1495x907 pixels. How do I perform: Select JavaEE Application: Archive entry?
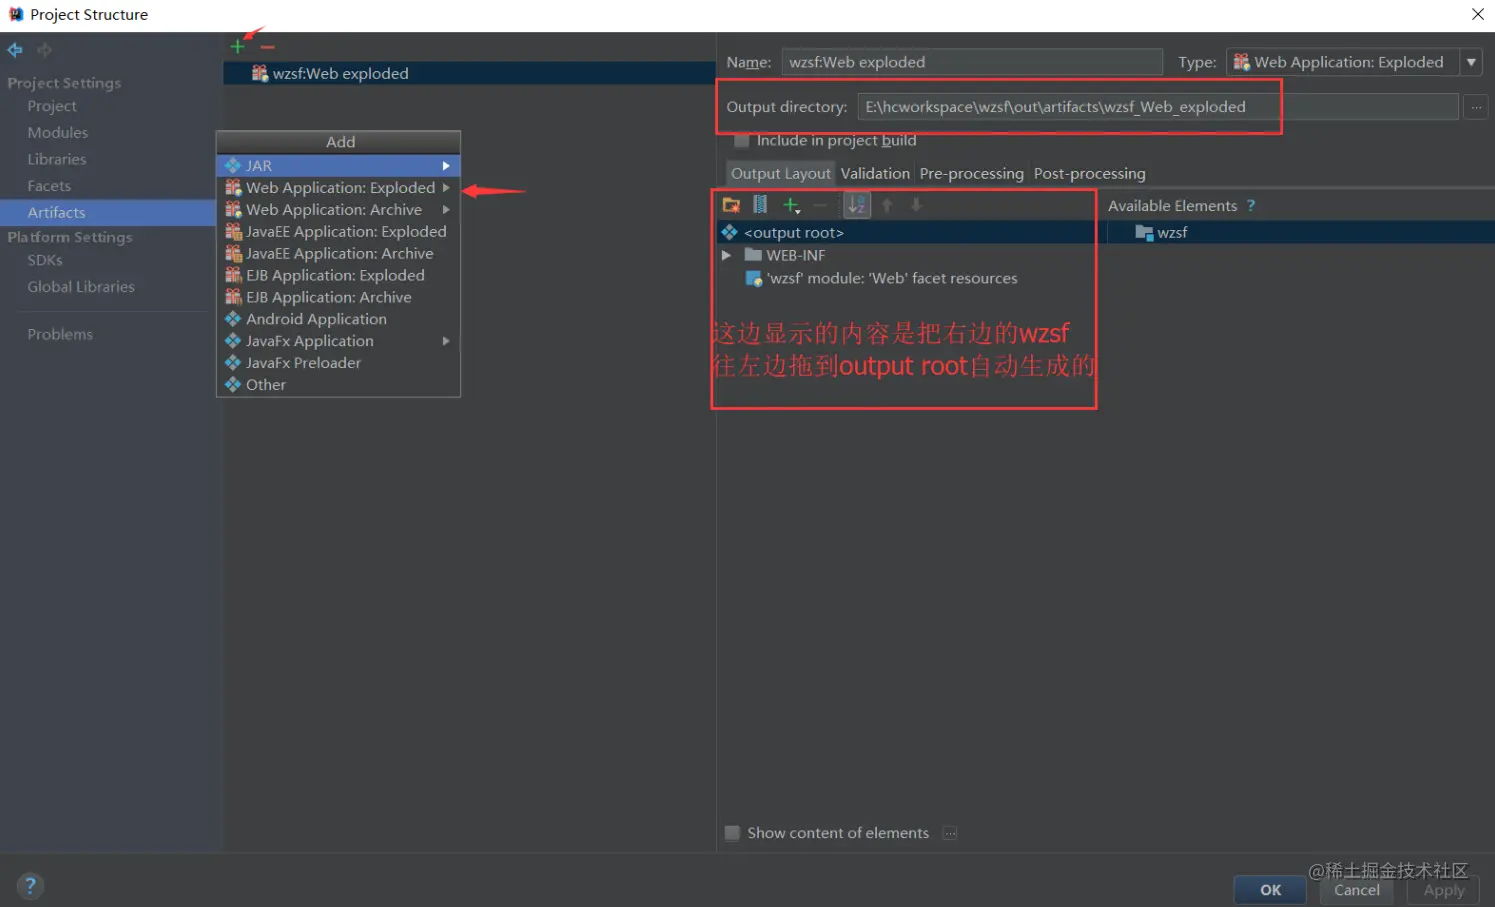click(338, 254)
